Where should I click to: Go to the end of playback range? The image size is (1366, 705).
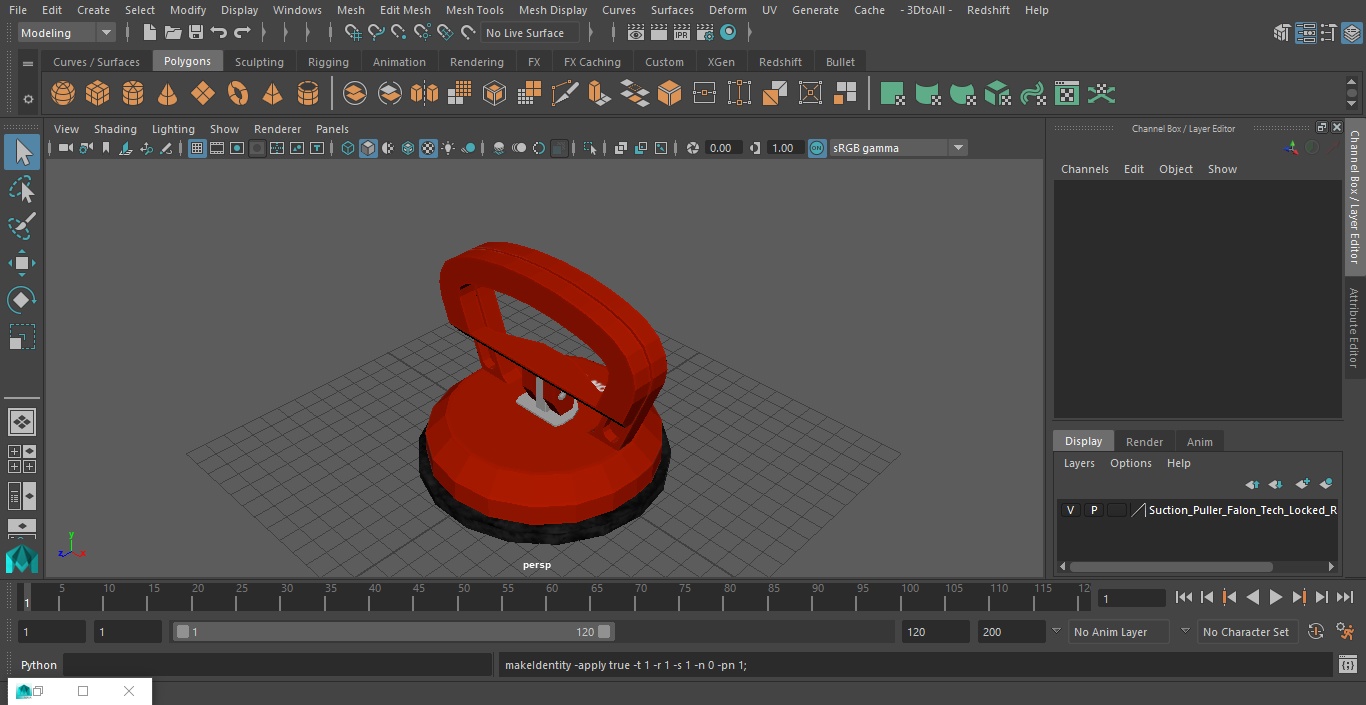[x=1345, y=597]
